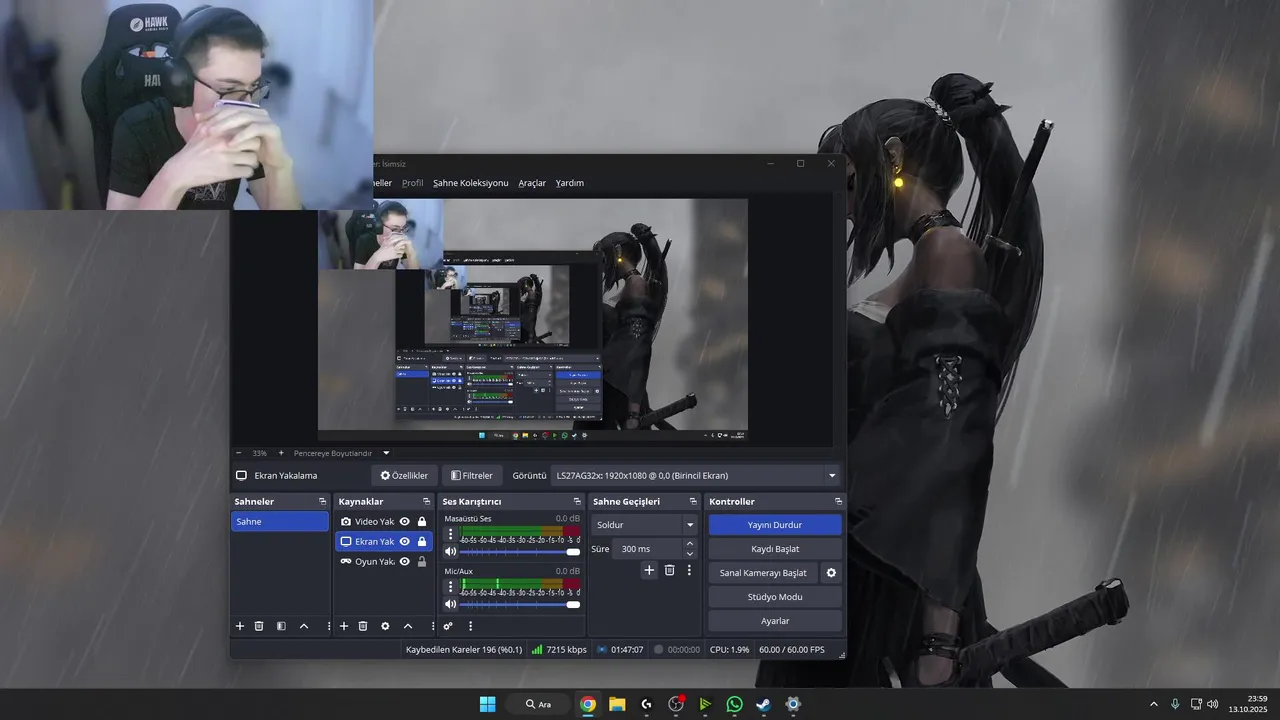
Task: Remove scene transition with trash icon
Action: click(670, 570)
